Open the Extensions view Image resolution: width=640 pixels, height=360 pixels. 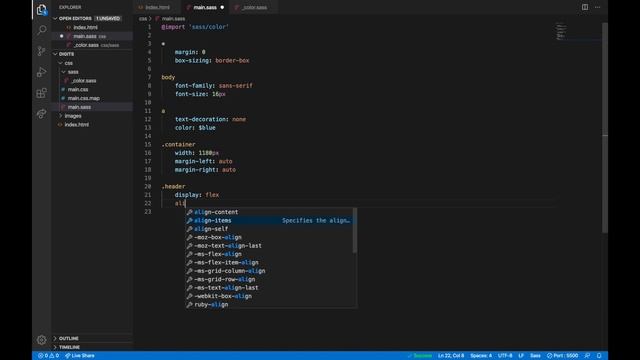point(42,93)
